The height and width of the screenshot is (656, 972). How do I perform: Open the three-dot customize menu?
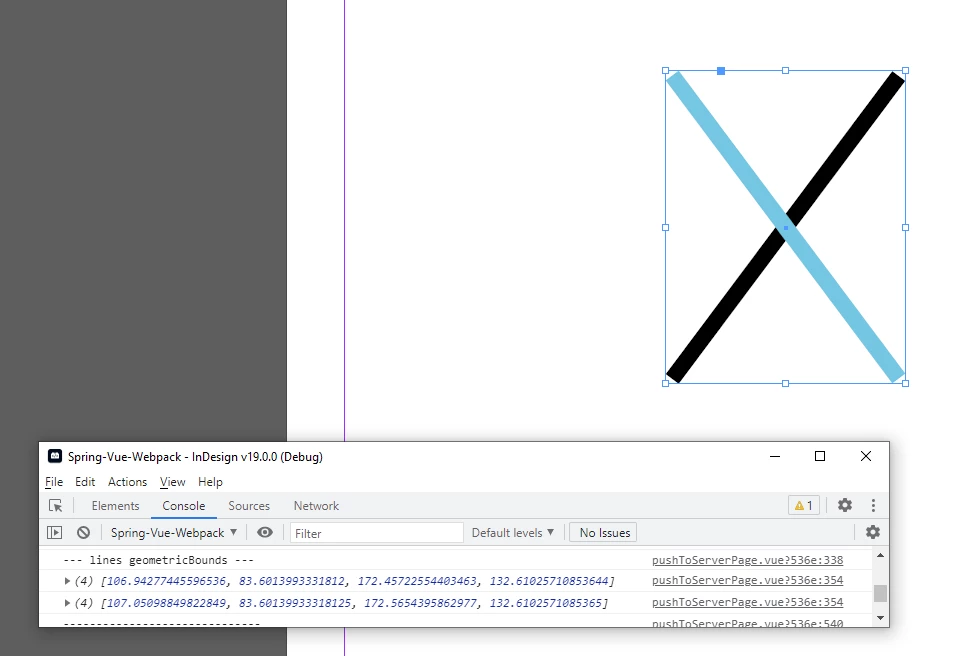coord(873,505)
